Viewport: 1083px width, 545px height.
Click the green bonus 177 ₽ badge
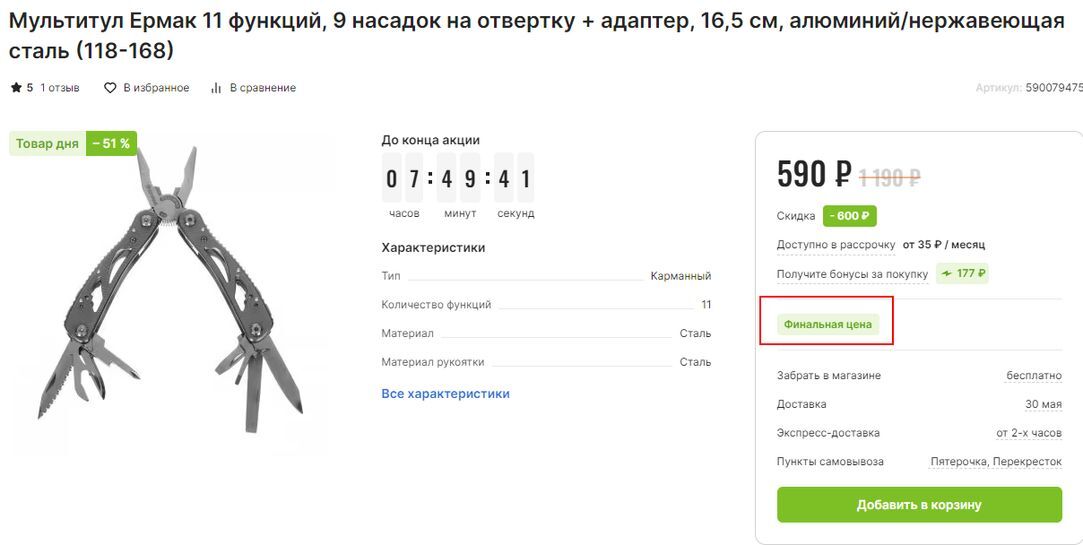pos(962,273)
